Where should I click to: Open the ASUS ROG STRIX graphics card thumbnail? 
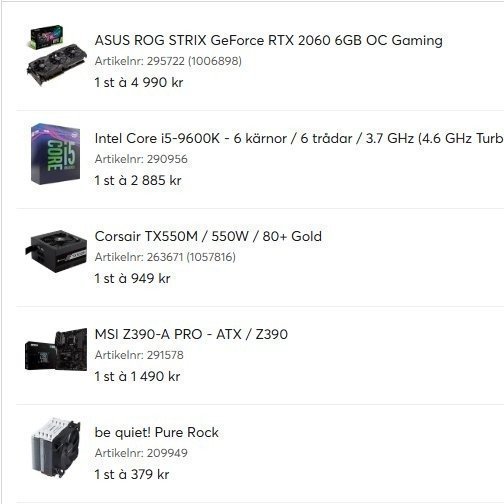click(x=56, y=56)
